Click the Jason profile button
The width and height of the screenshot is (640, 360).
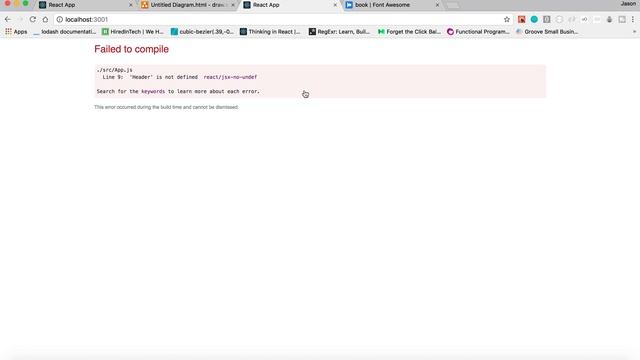point(629,4)
